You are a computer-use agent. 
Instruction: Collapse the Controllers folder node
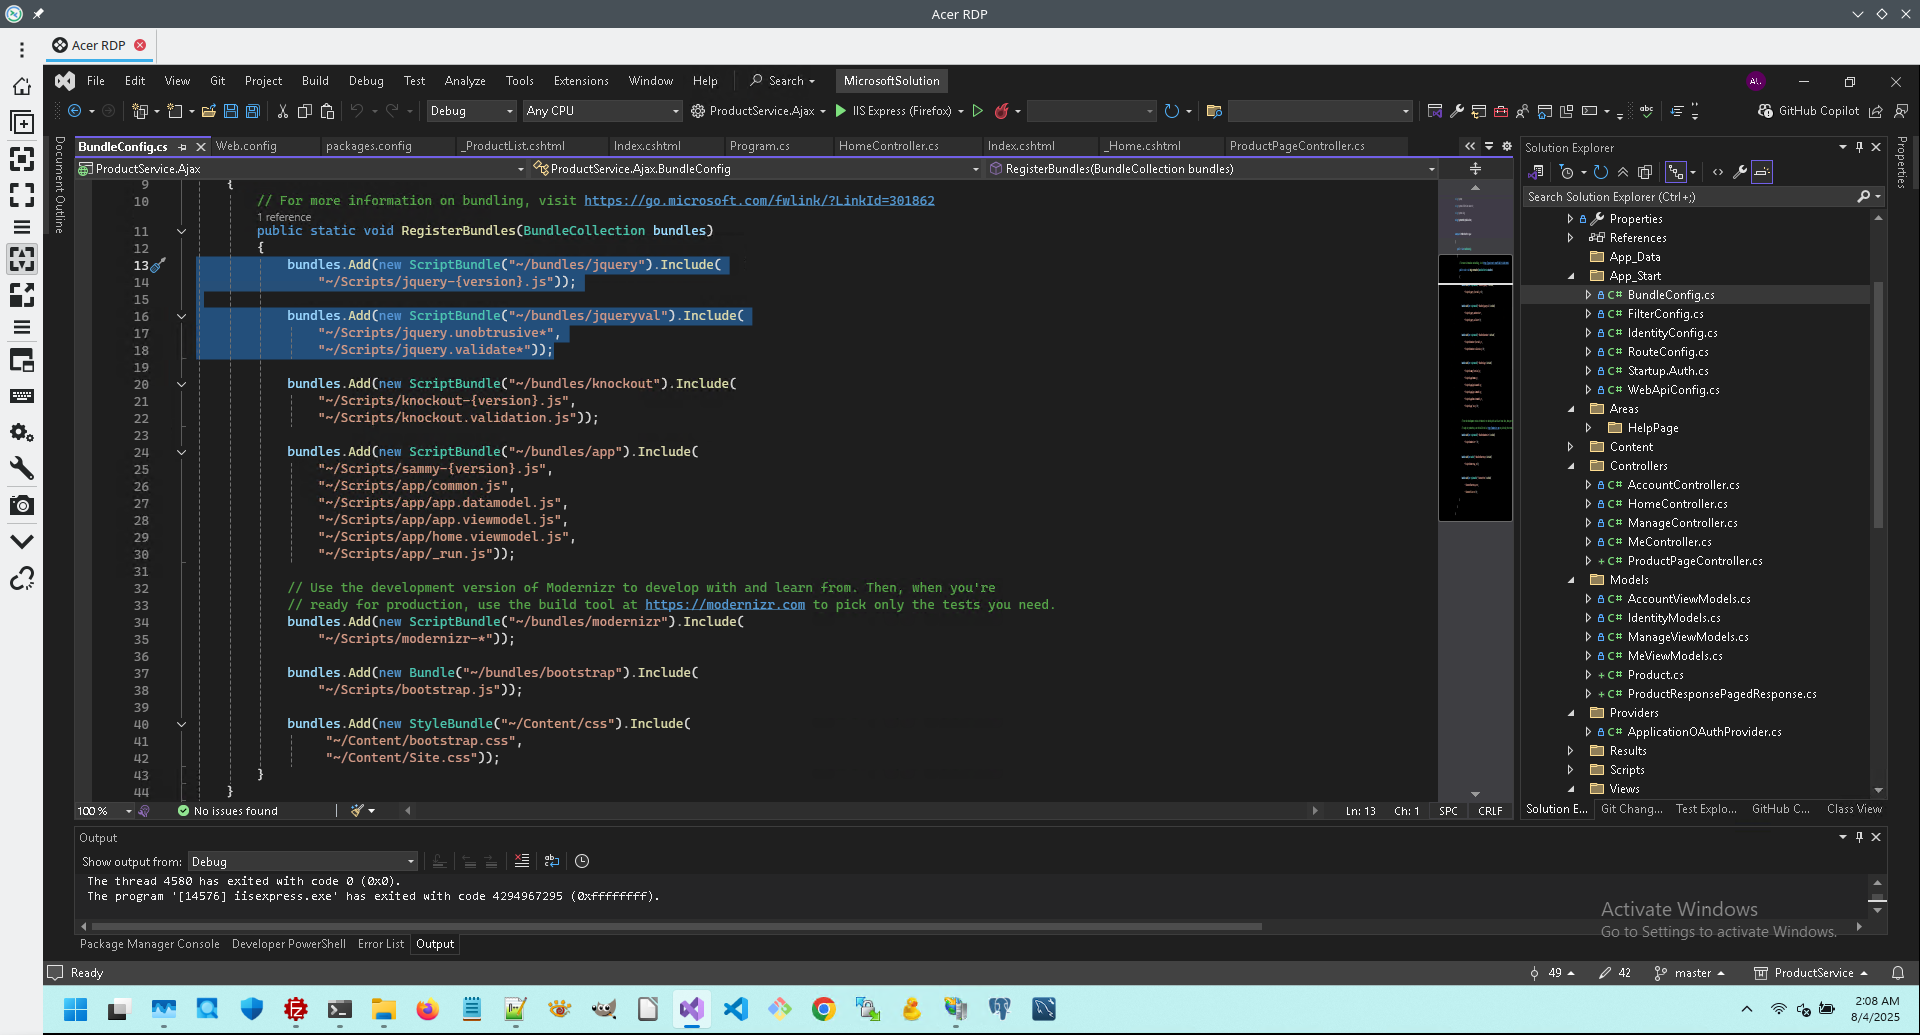pos(1571,466)
